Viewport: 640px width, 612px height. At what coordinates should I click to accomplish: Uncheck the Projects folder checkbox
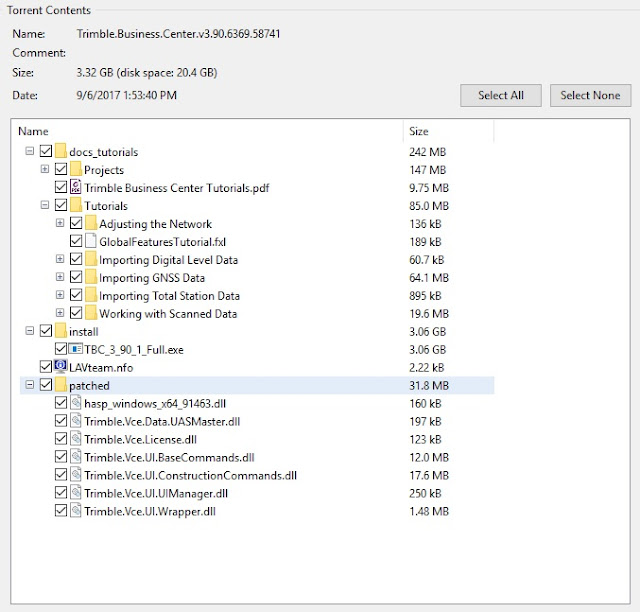61,169
